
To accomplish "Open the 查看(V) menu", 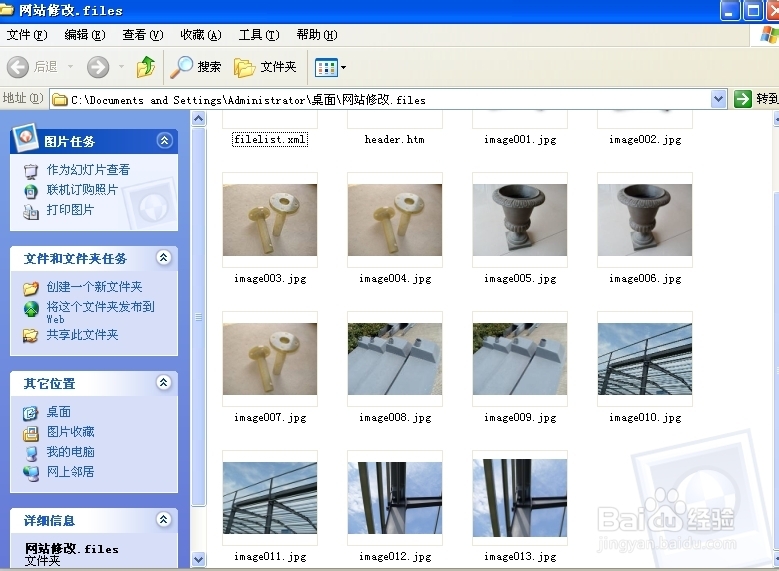I will pos(143,35).
